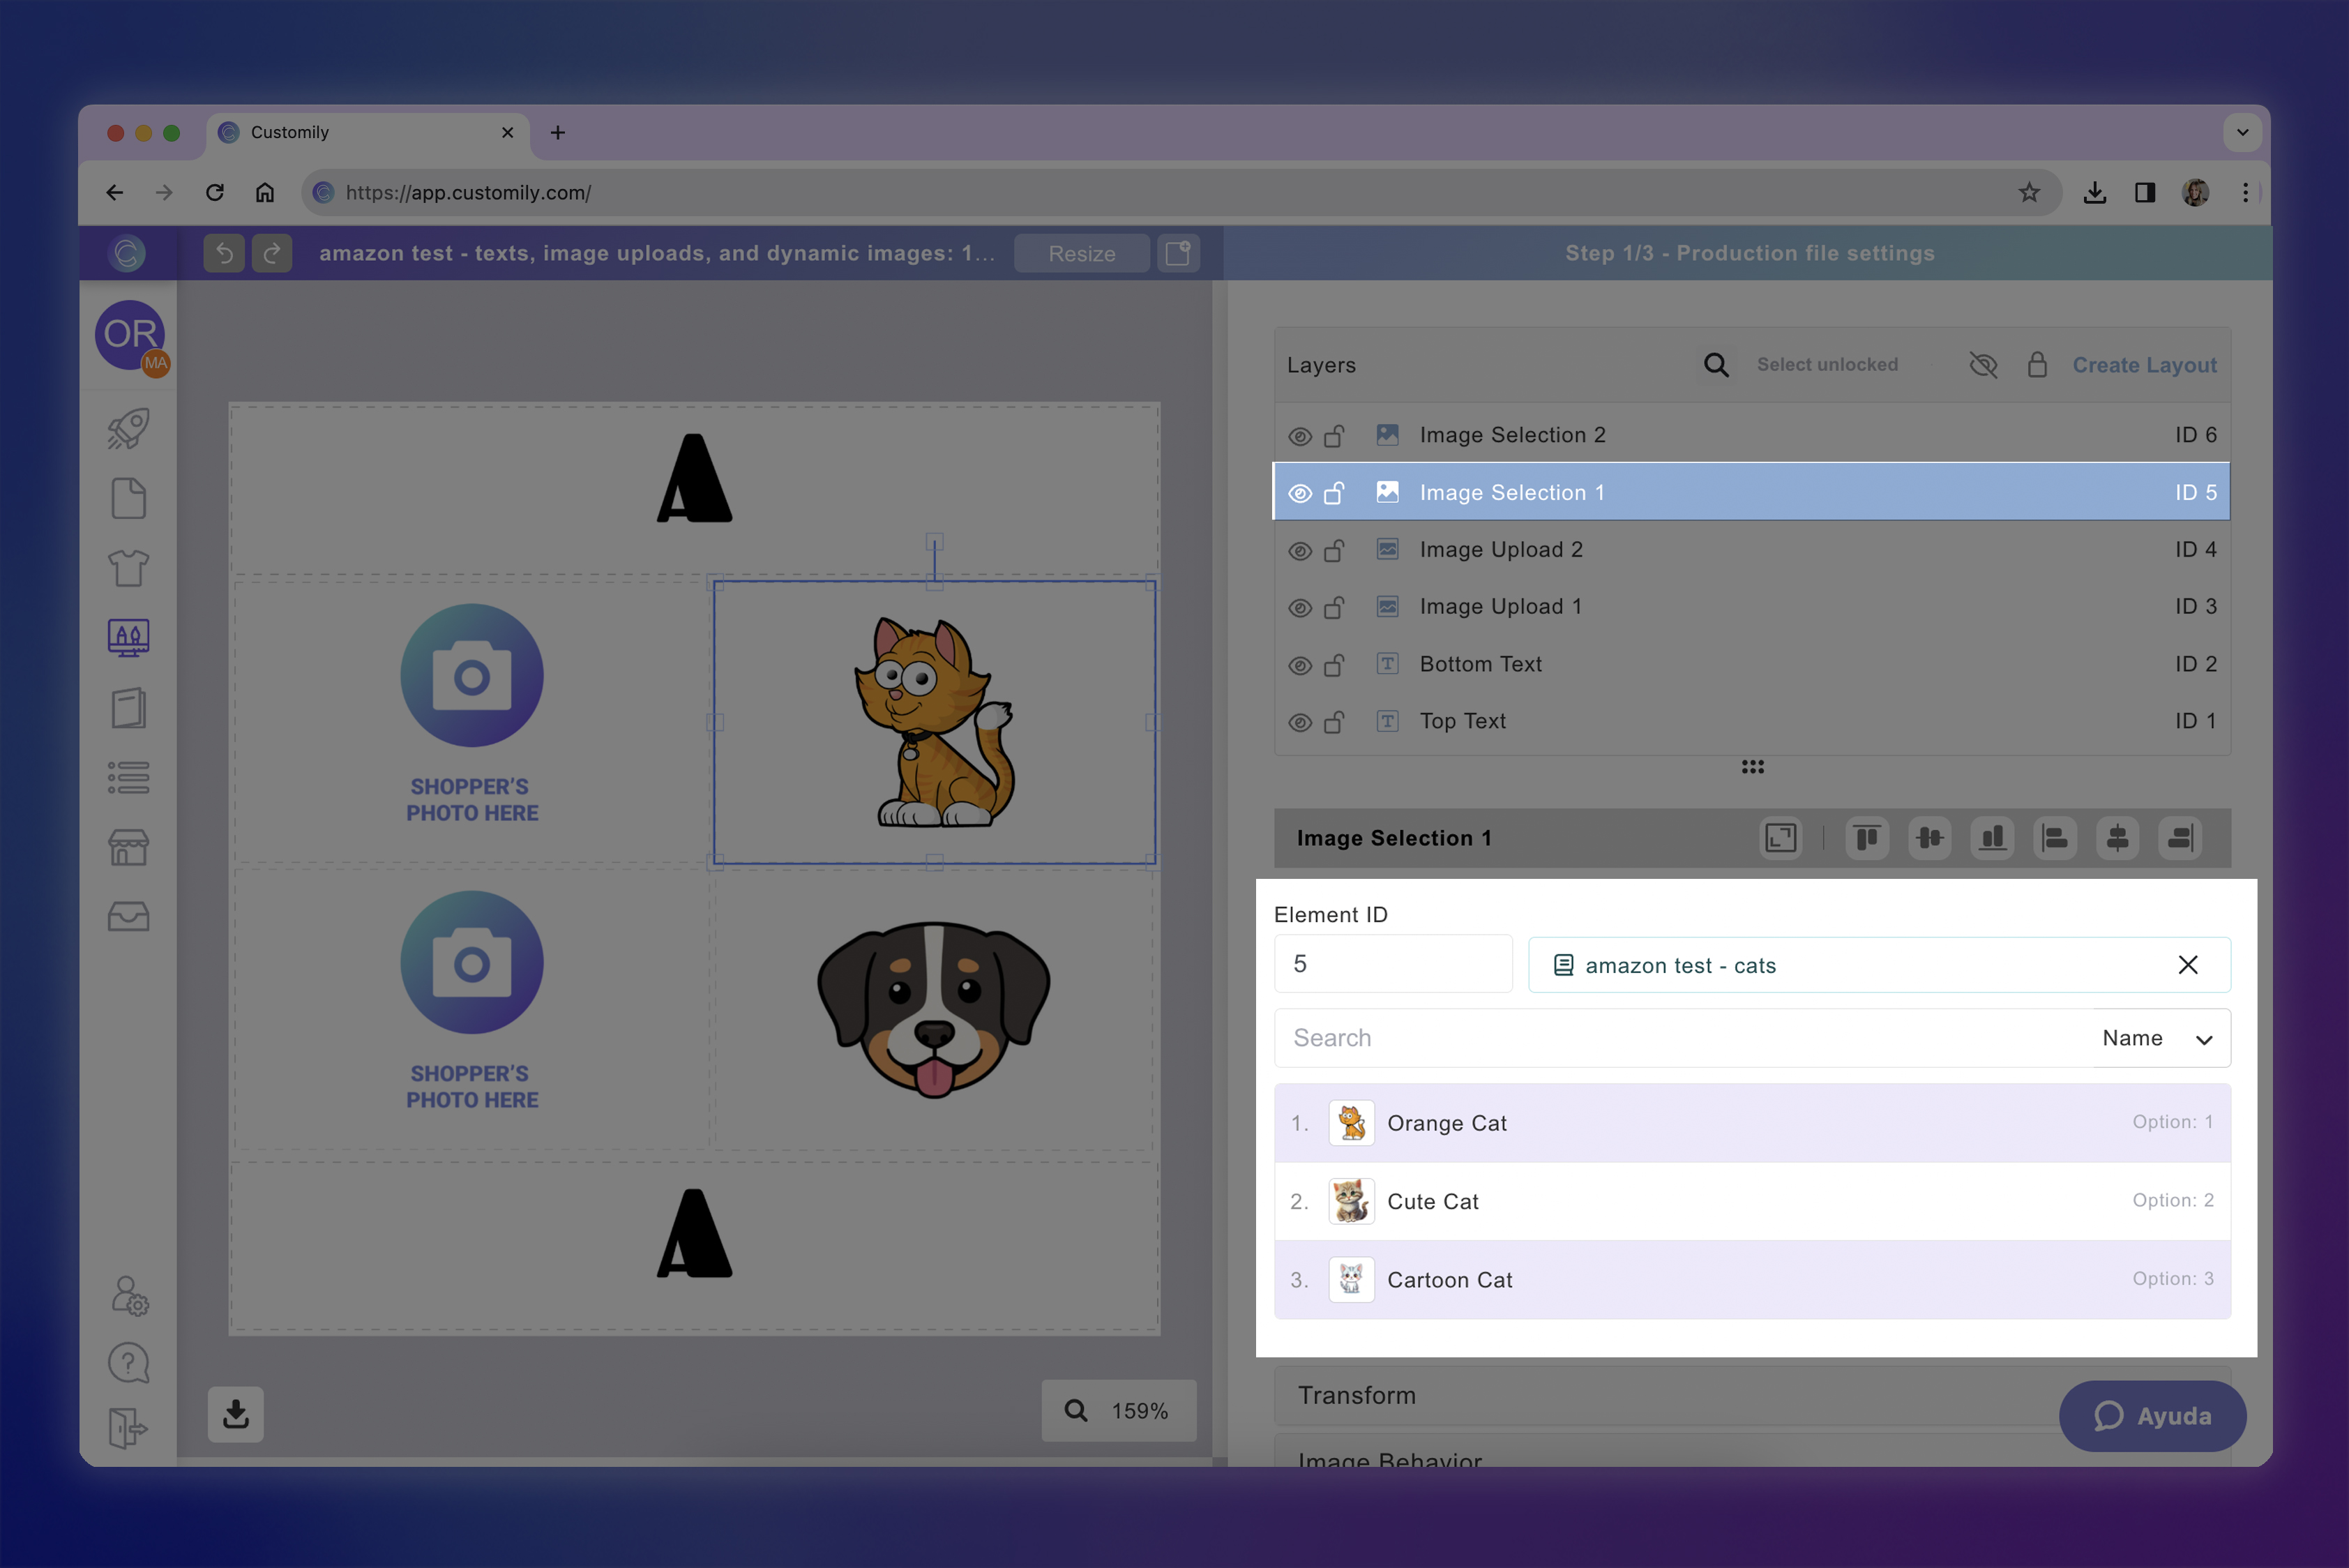Image resolution: width=2349 pixels, height=1568 pixels.
Task: Align Image Selection 1 to left
Action: coord(2055,838)
